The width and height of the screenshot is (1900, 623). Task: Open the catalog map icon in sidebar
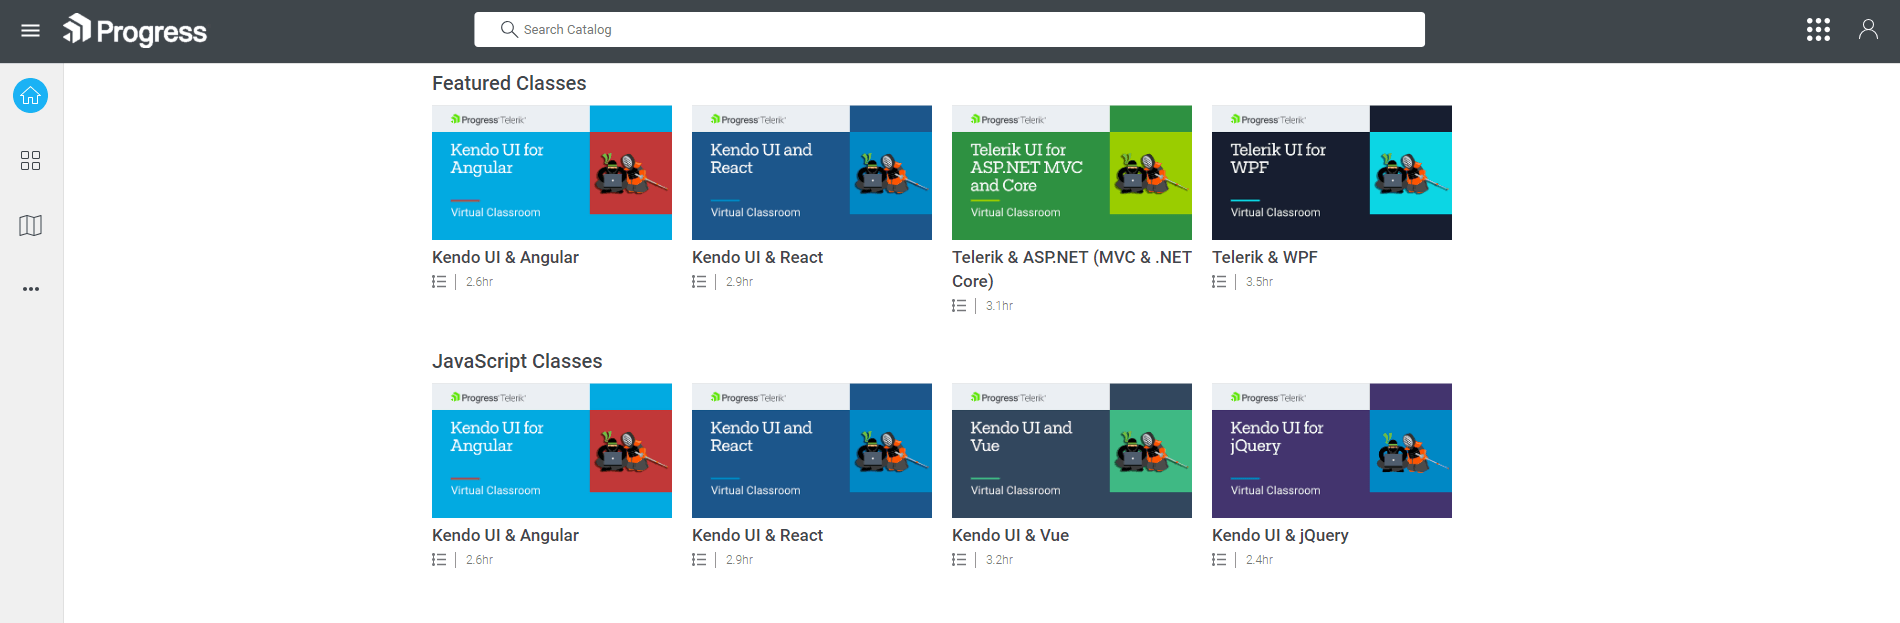[30, 225]
